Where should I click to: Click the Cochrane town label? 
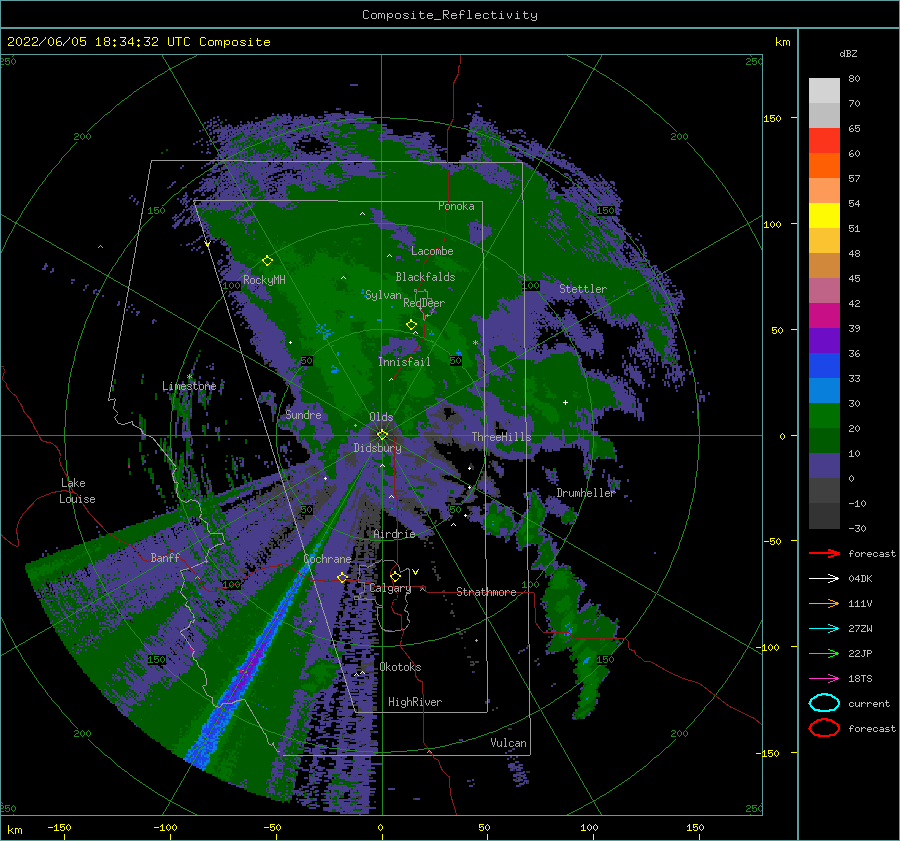[x=327, y=559]
